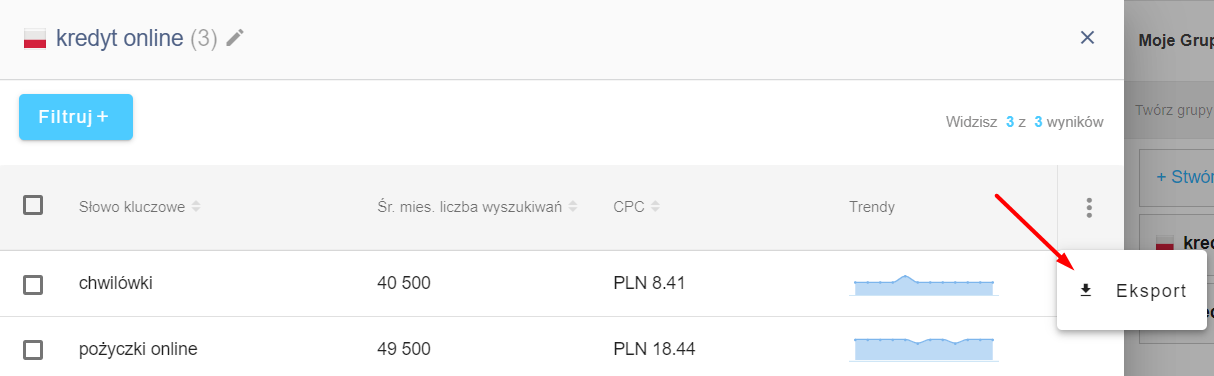Sort by CPC column arrows
1214x376 pixels.
654,207
